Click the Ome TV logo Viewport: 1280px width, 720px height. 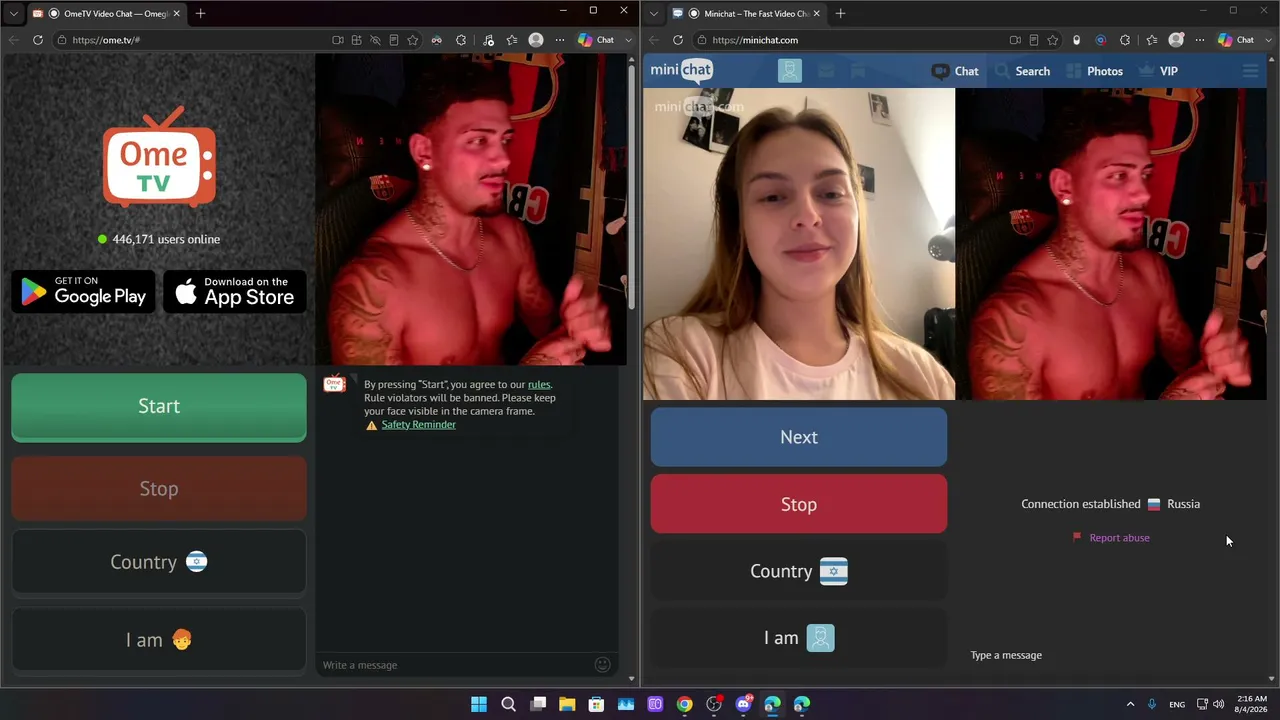pos(159,156)
